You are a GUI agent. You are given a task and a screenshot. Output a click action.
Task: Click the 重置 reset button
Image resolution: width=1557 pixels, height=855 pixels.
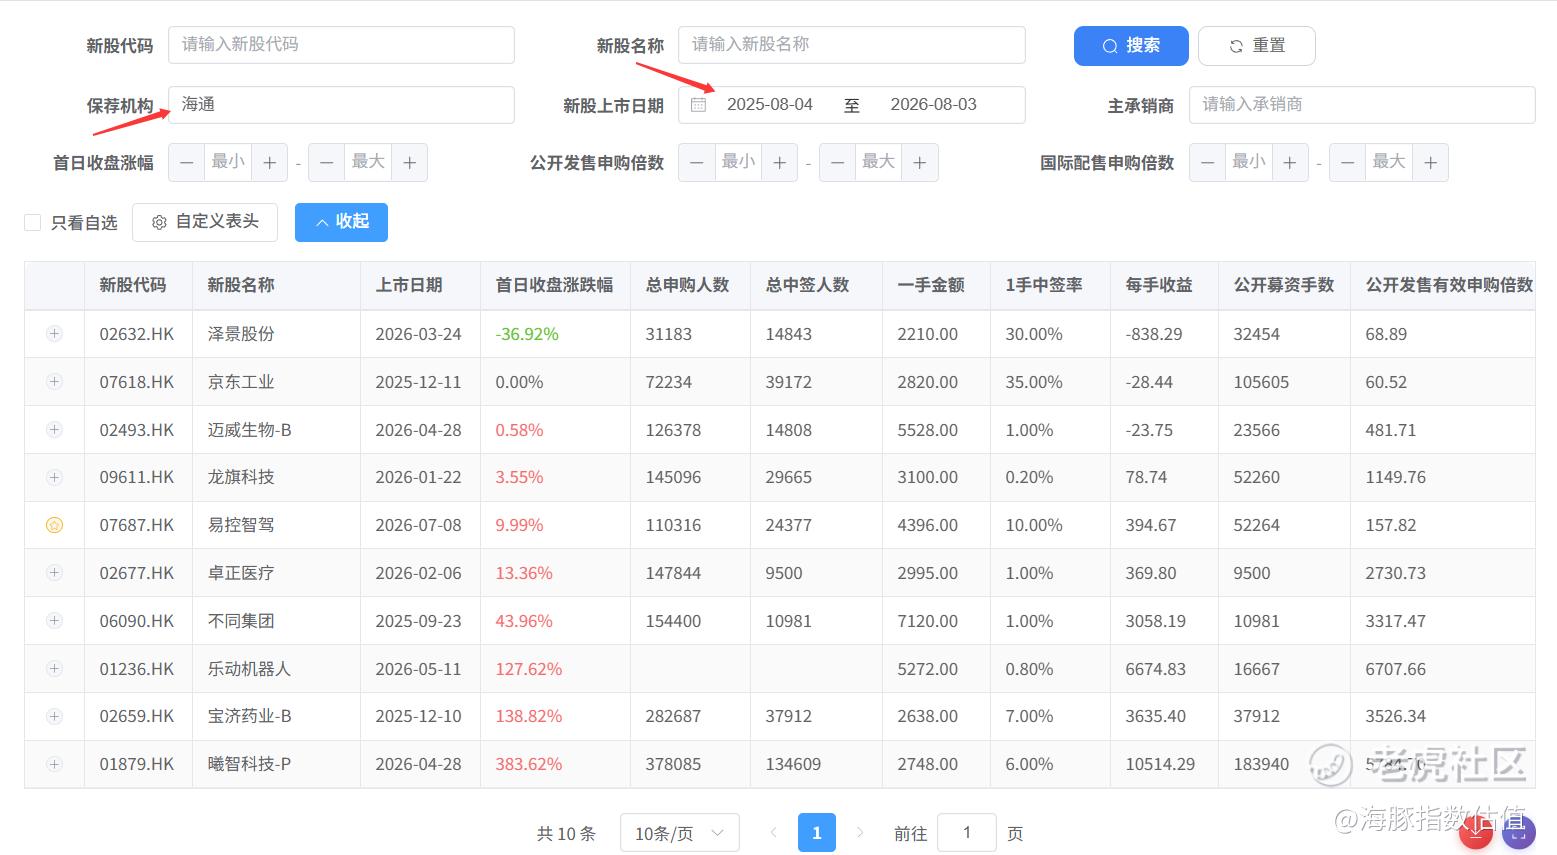(1257, 46)
